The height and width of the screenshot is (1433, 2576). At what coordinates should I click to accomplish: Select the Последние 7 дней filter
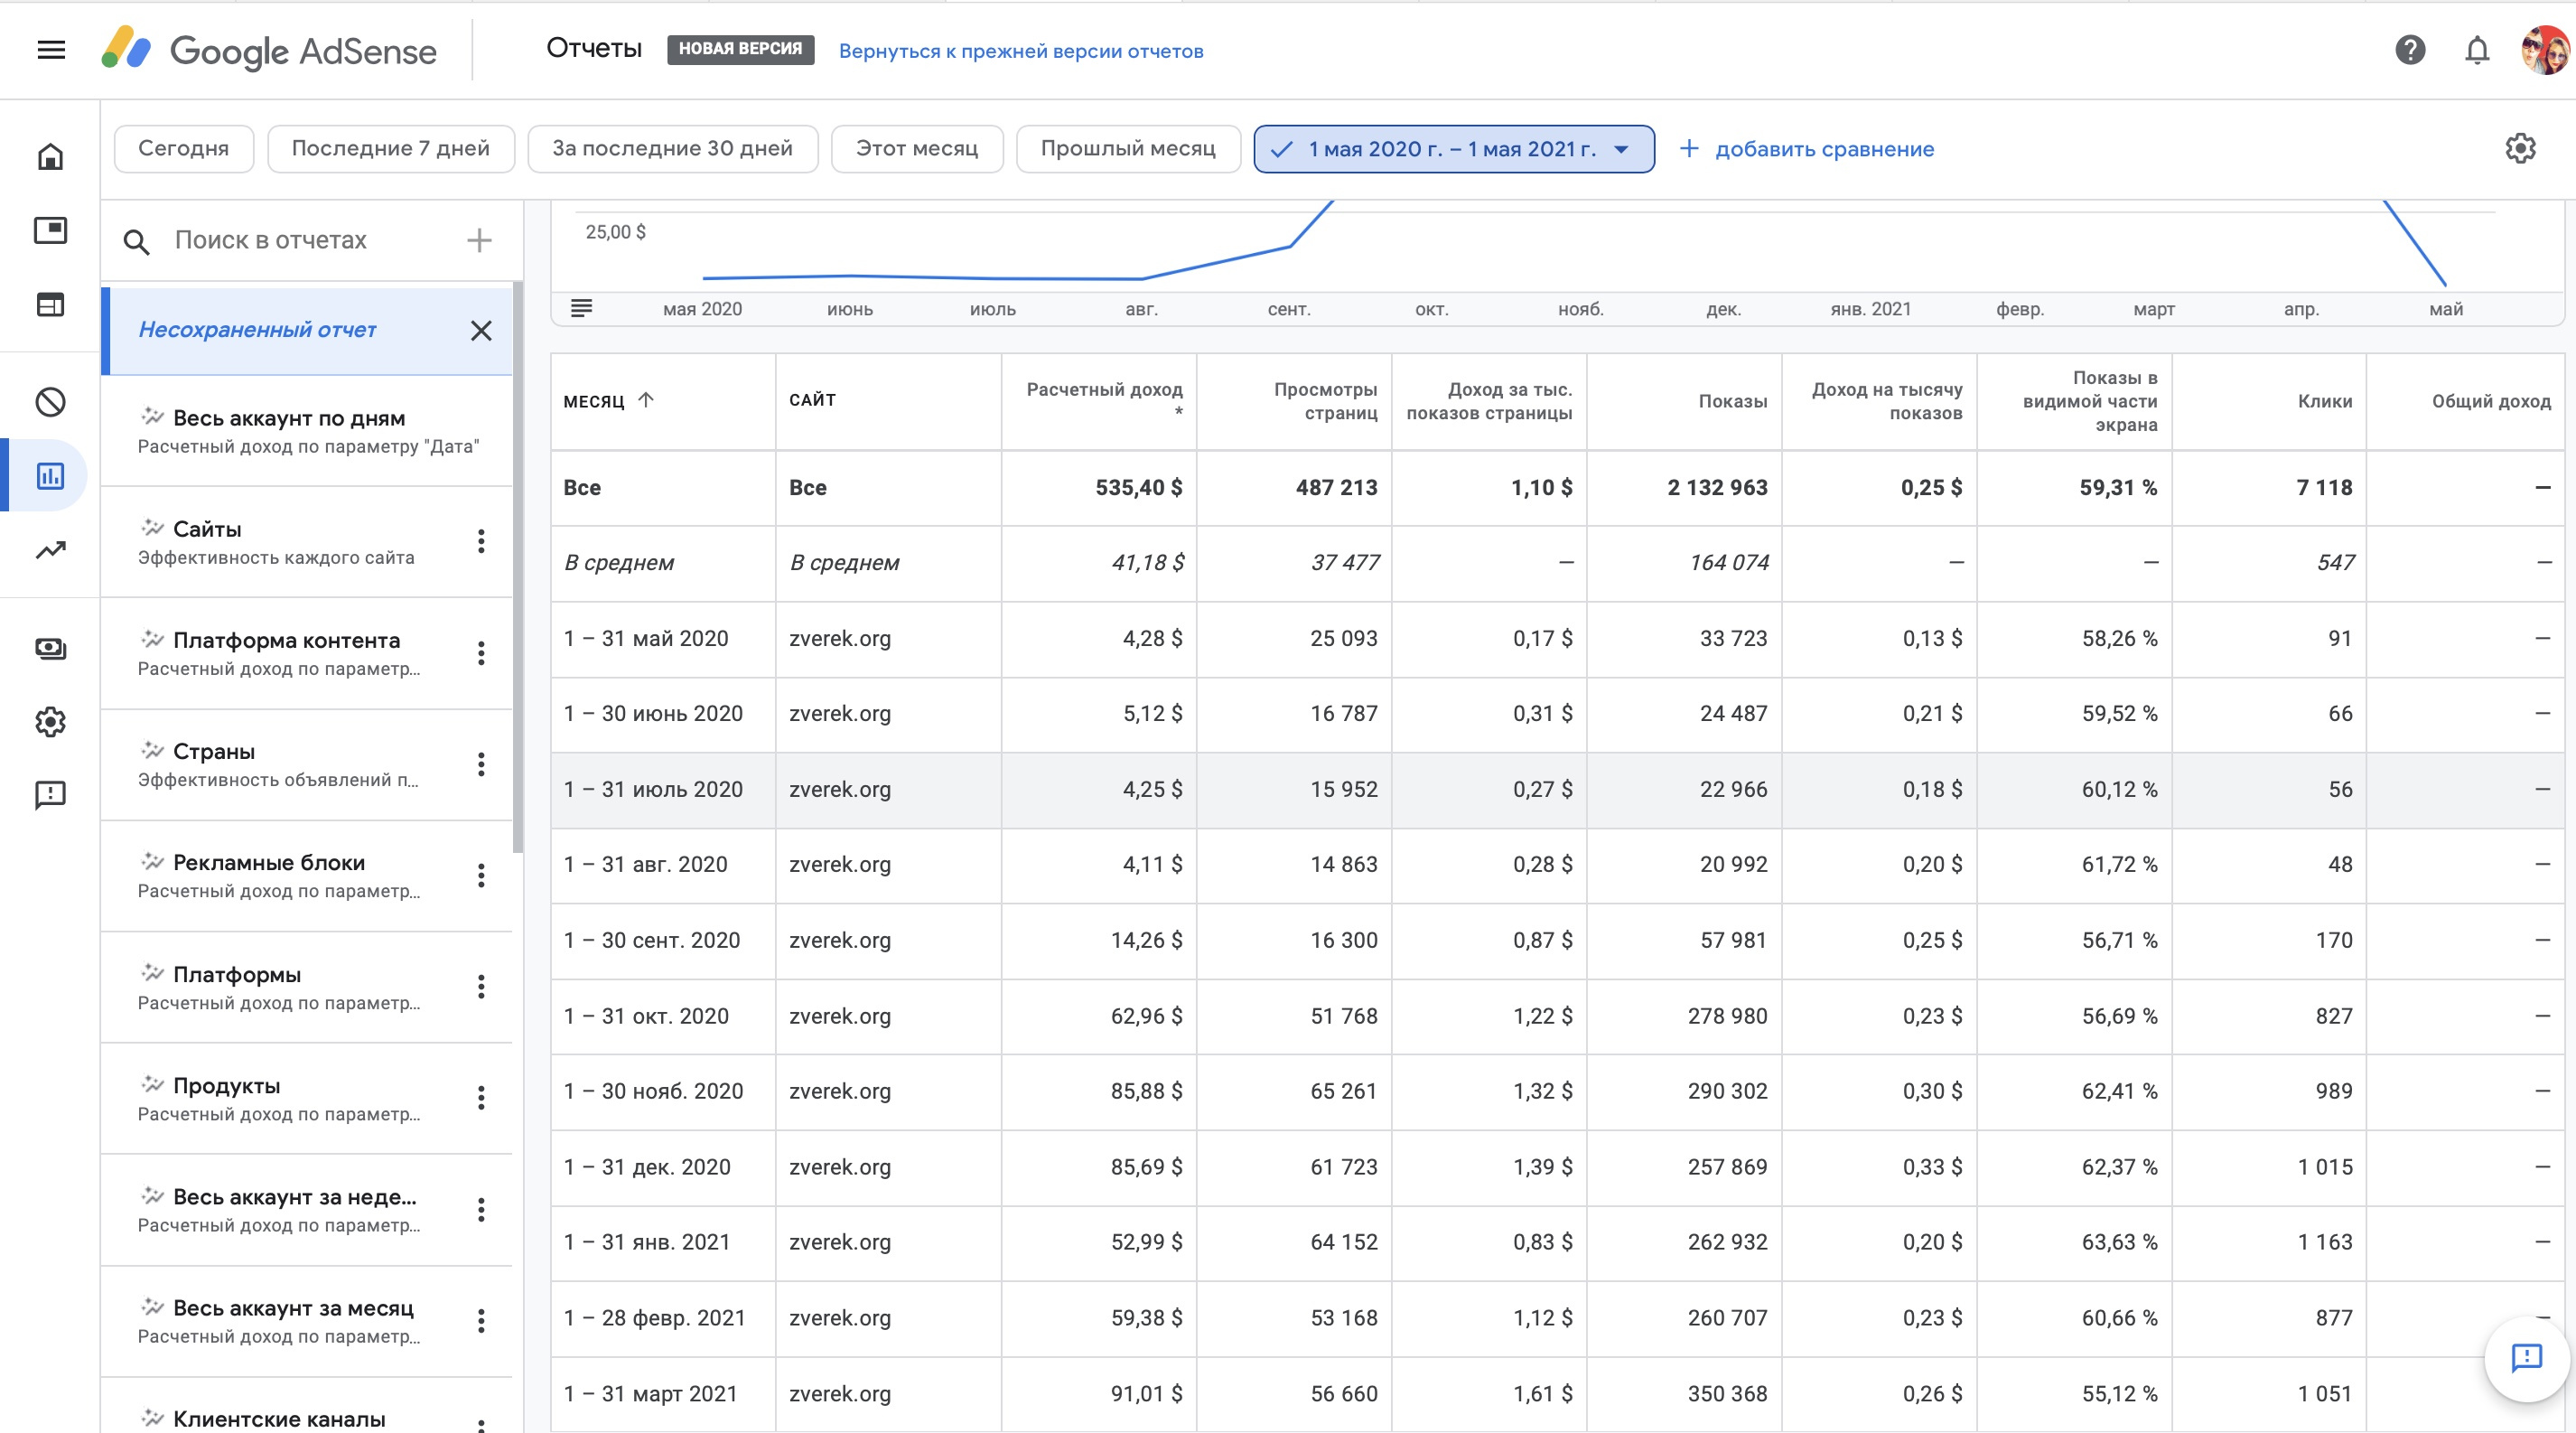click(x=390, y=149)
